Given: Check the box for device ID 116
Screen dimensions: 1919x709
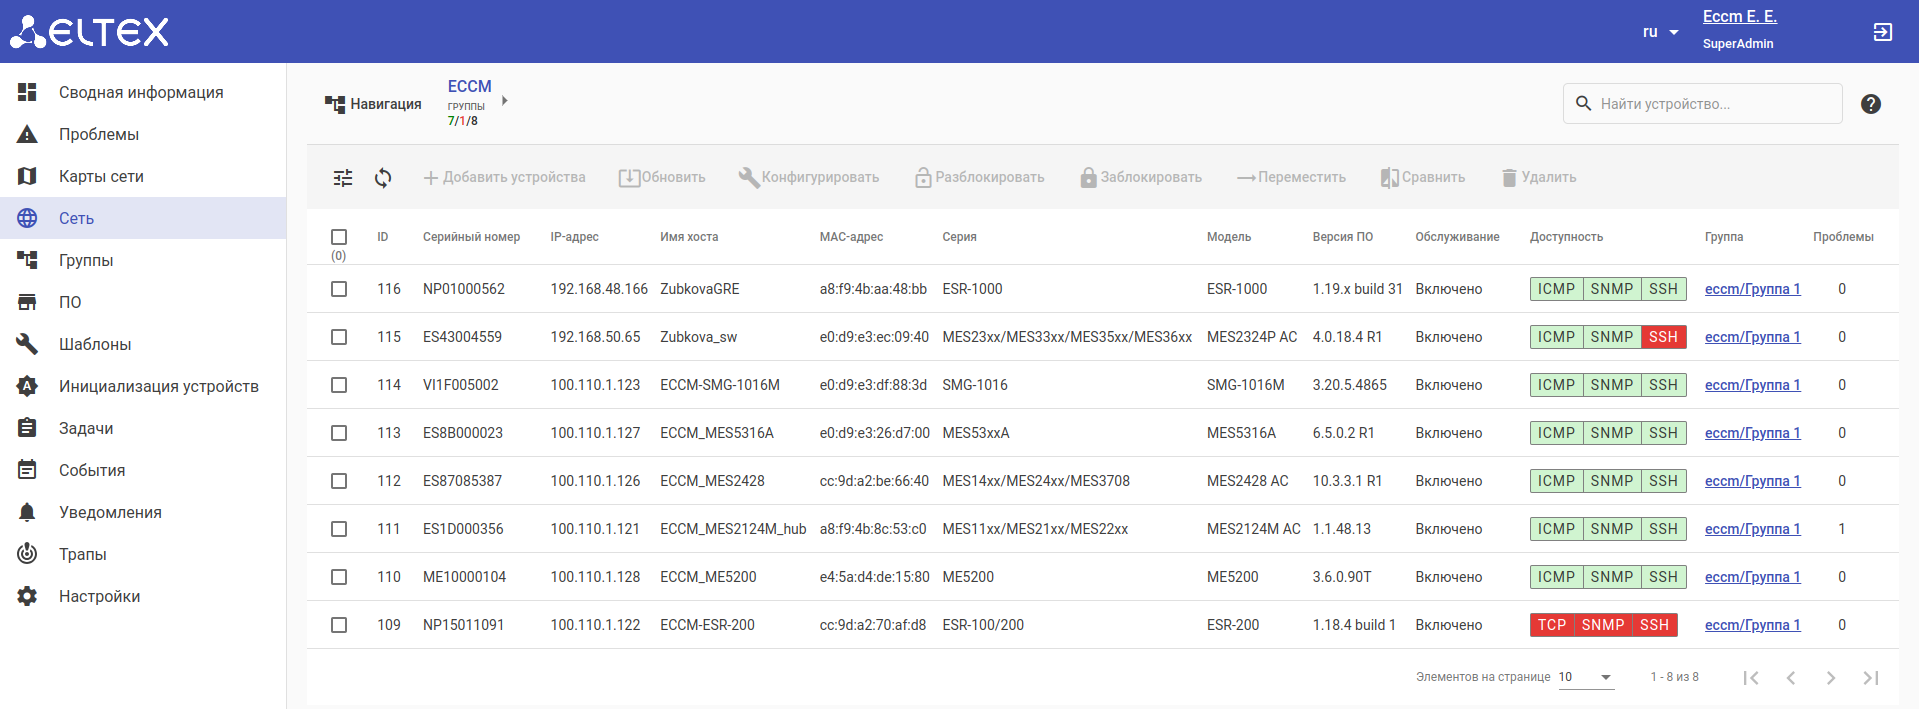Looking at the screenshot, I should pos(339,289).
